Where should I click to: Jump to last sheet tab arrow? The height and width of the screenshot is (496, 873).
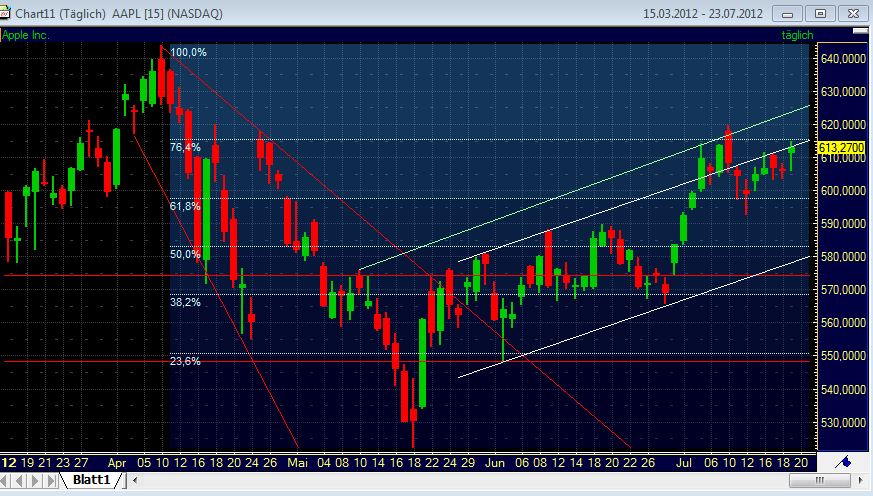pos(51,480)
